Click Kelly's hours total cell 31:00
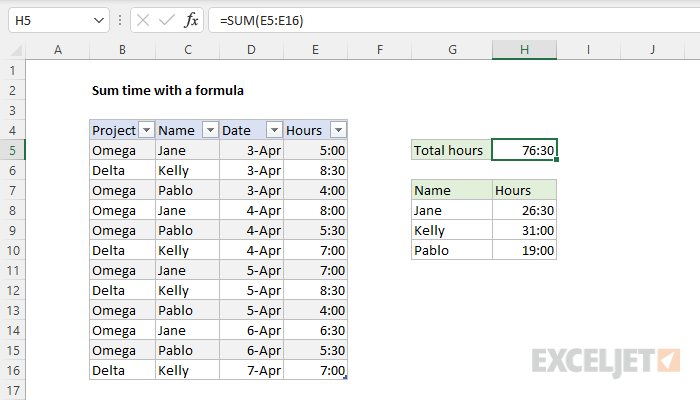Viewport: 700px width, 400px height. pyautogui.click(x=524, y=230)
